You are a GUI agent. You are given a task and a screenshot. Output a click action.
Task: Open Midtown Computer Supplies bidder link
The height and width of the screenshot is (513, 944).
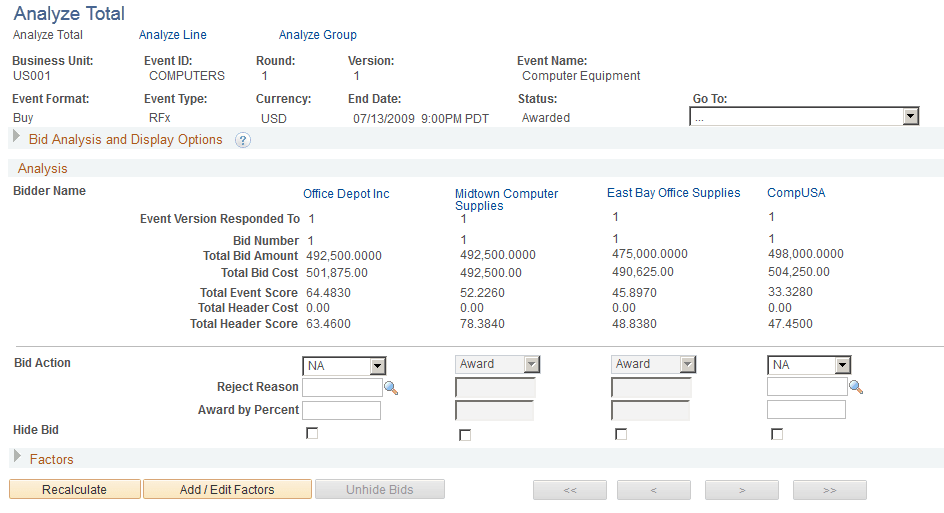pyautogui.click(x=506, y=199)
